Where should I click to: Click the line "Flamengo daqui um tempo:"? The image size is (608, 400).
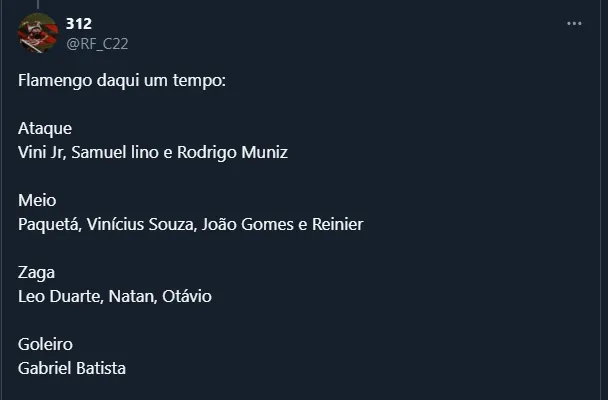[x=122, y=79]
